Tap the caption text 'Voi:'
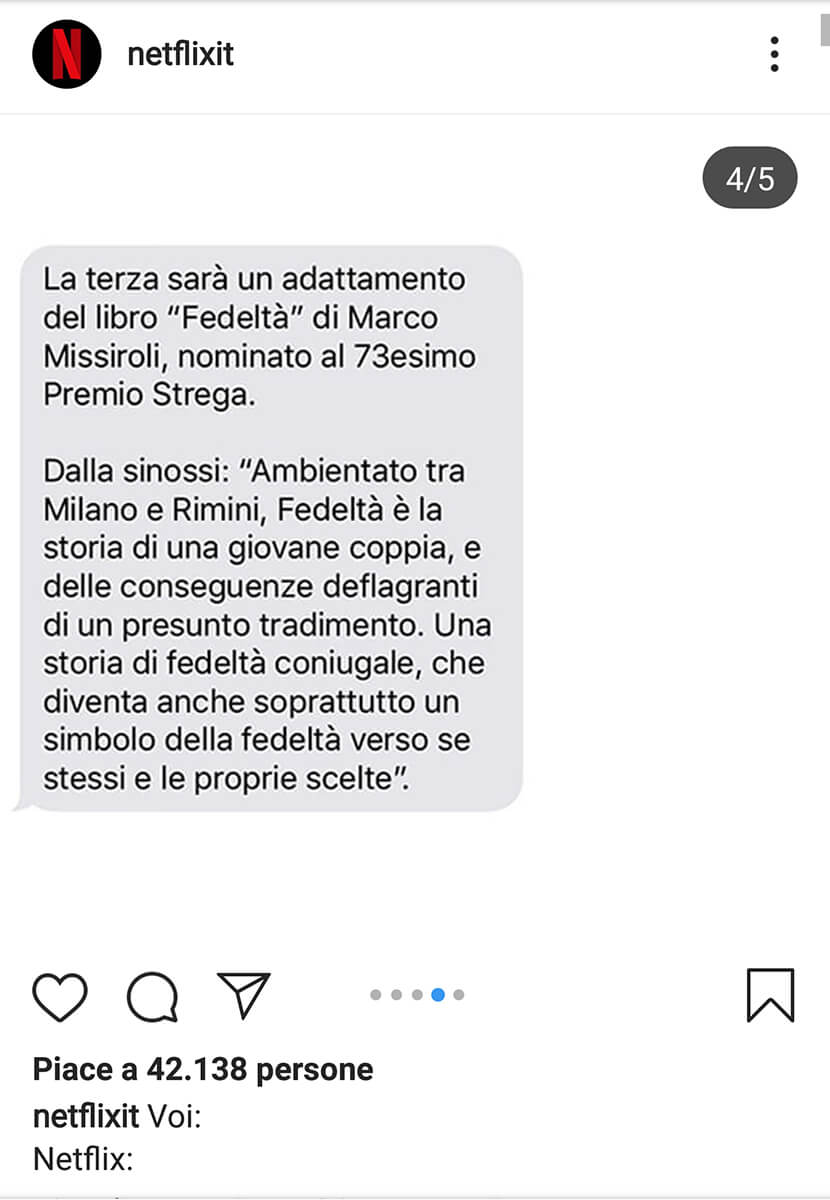The height and width of the screenshot is (1200, 830). (174, 1115)
